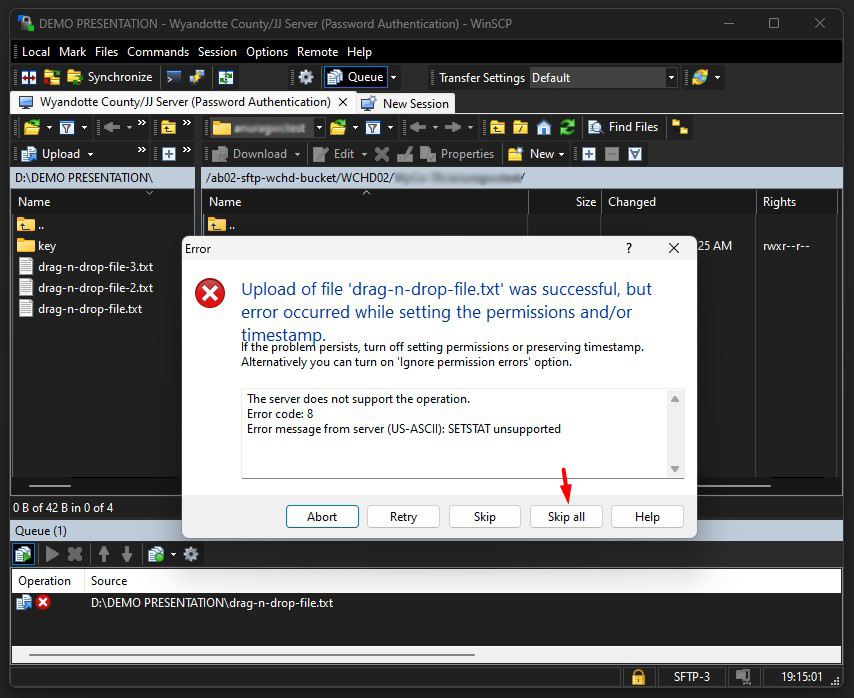
Task: Click Skip in the Error dialog
Action: 485,517
